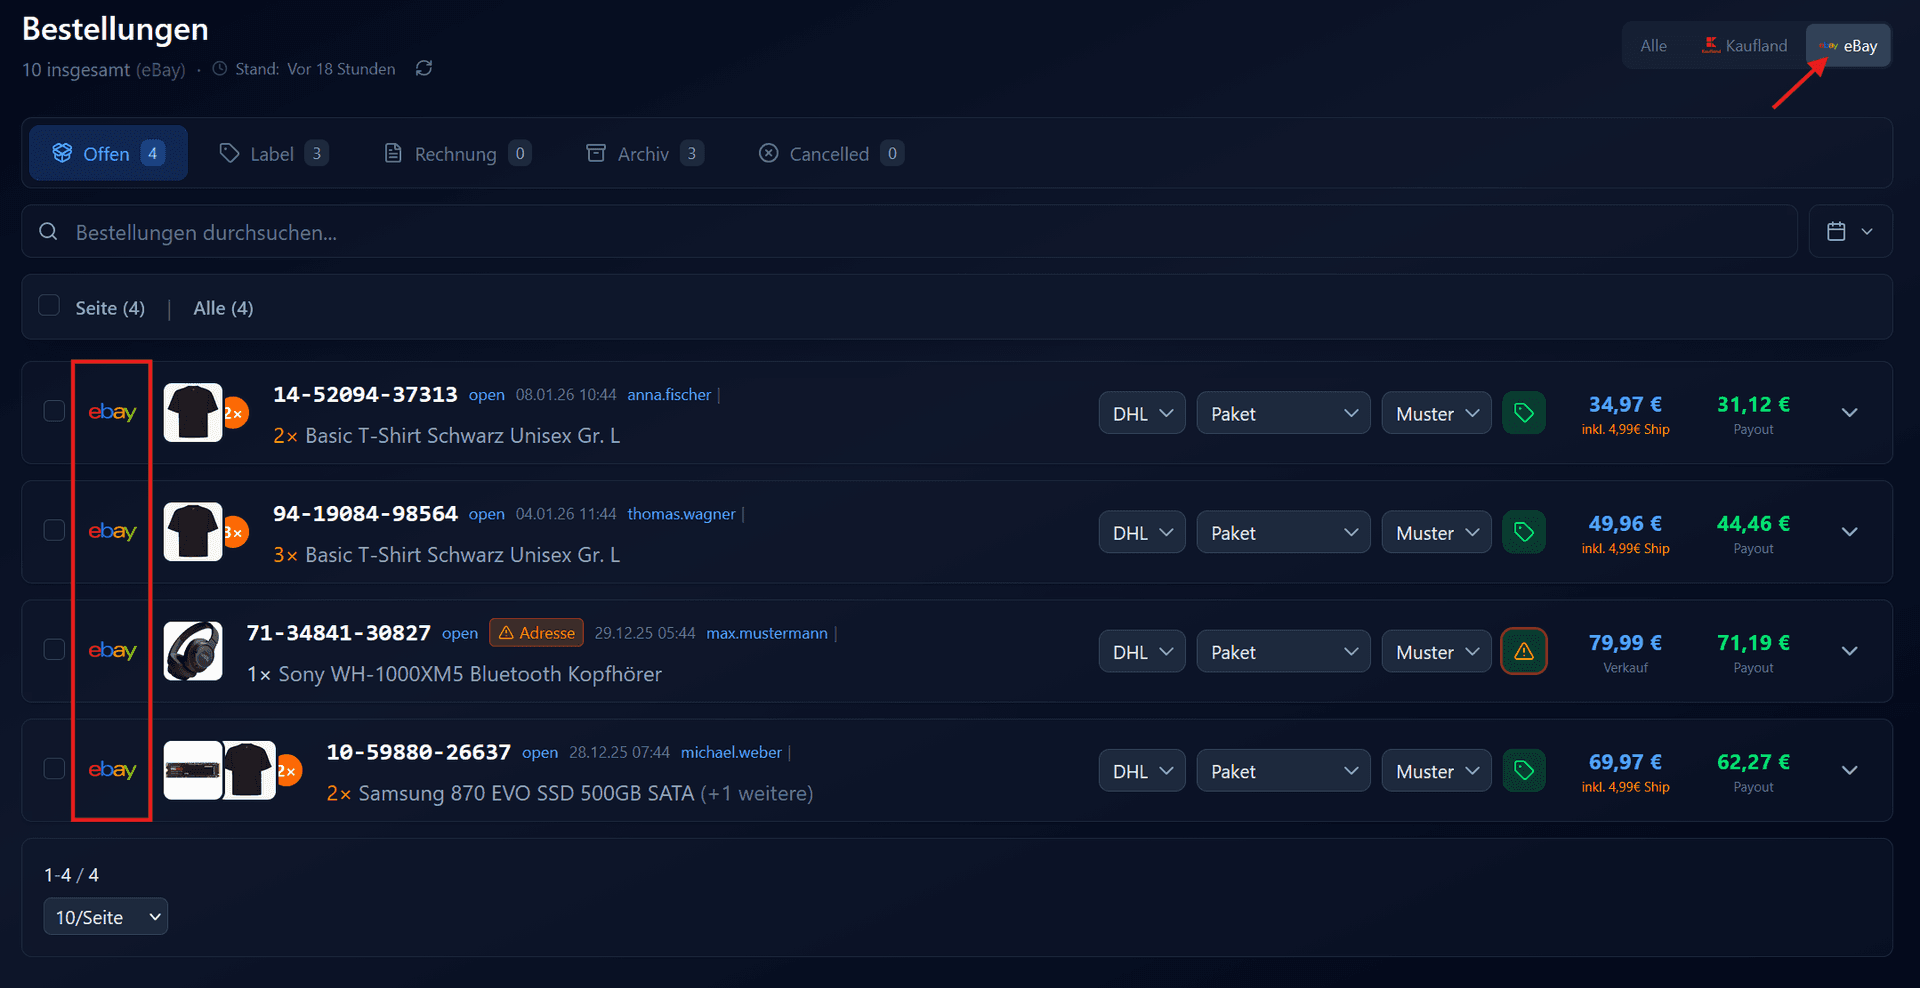Click the clock icon beside 'Stand'
The width and height of the screenshot is (1920, 988).
click(x=219, y=68)
